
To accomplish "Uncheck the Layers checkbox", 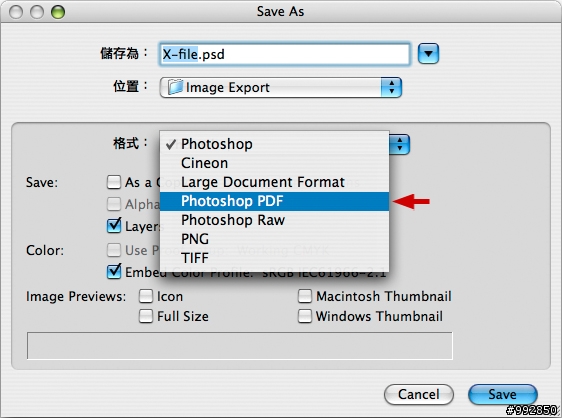I will pyautogui.click(x=114, y=226).
